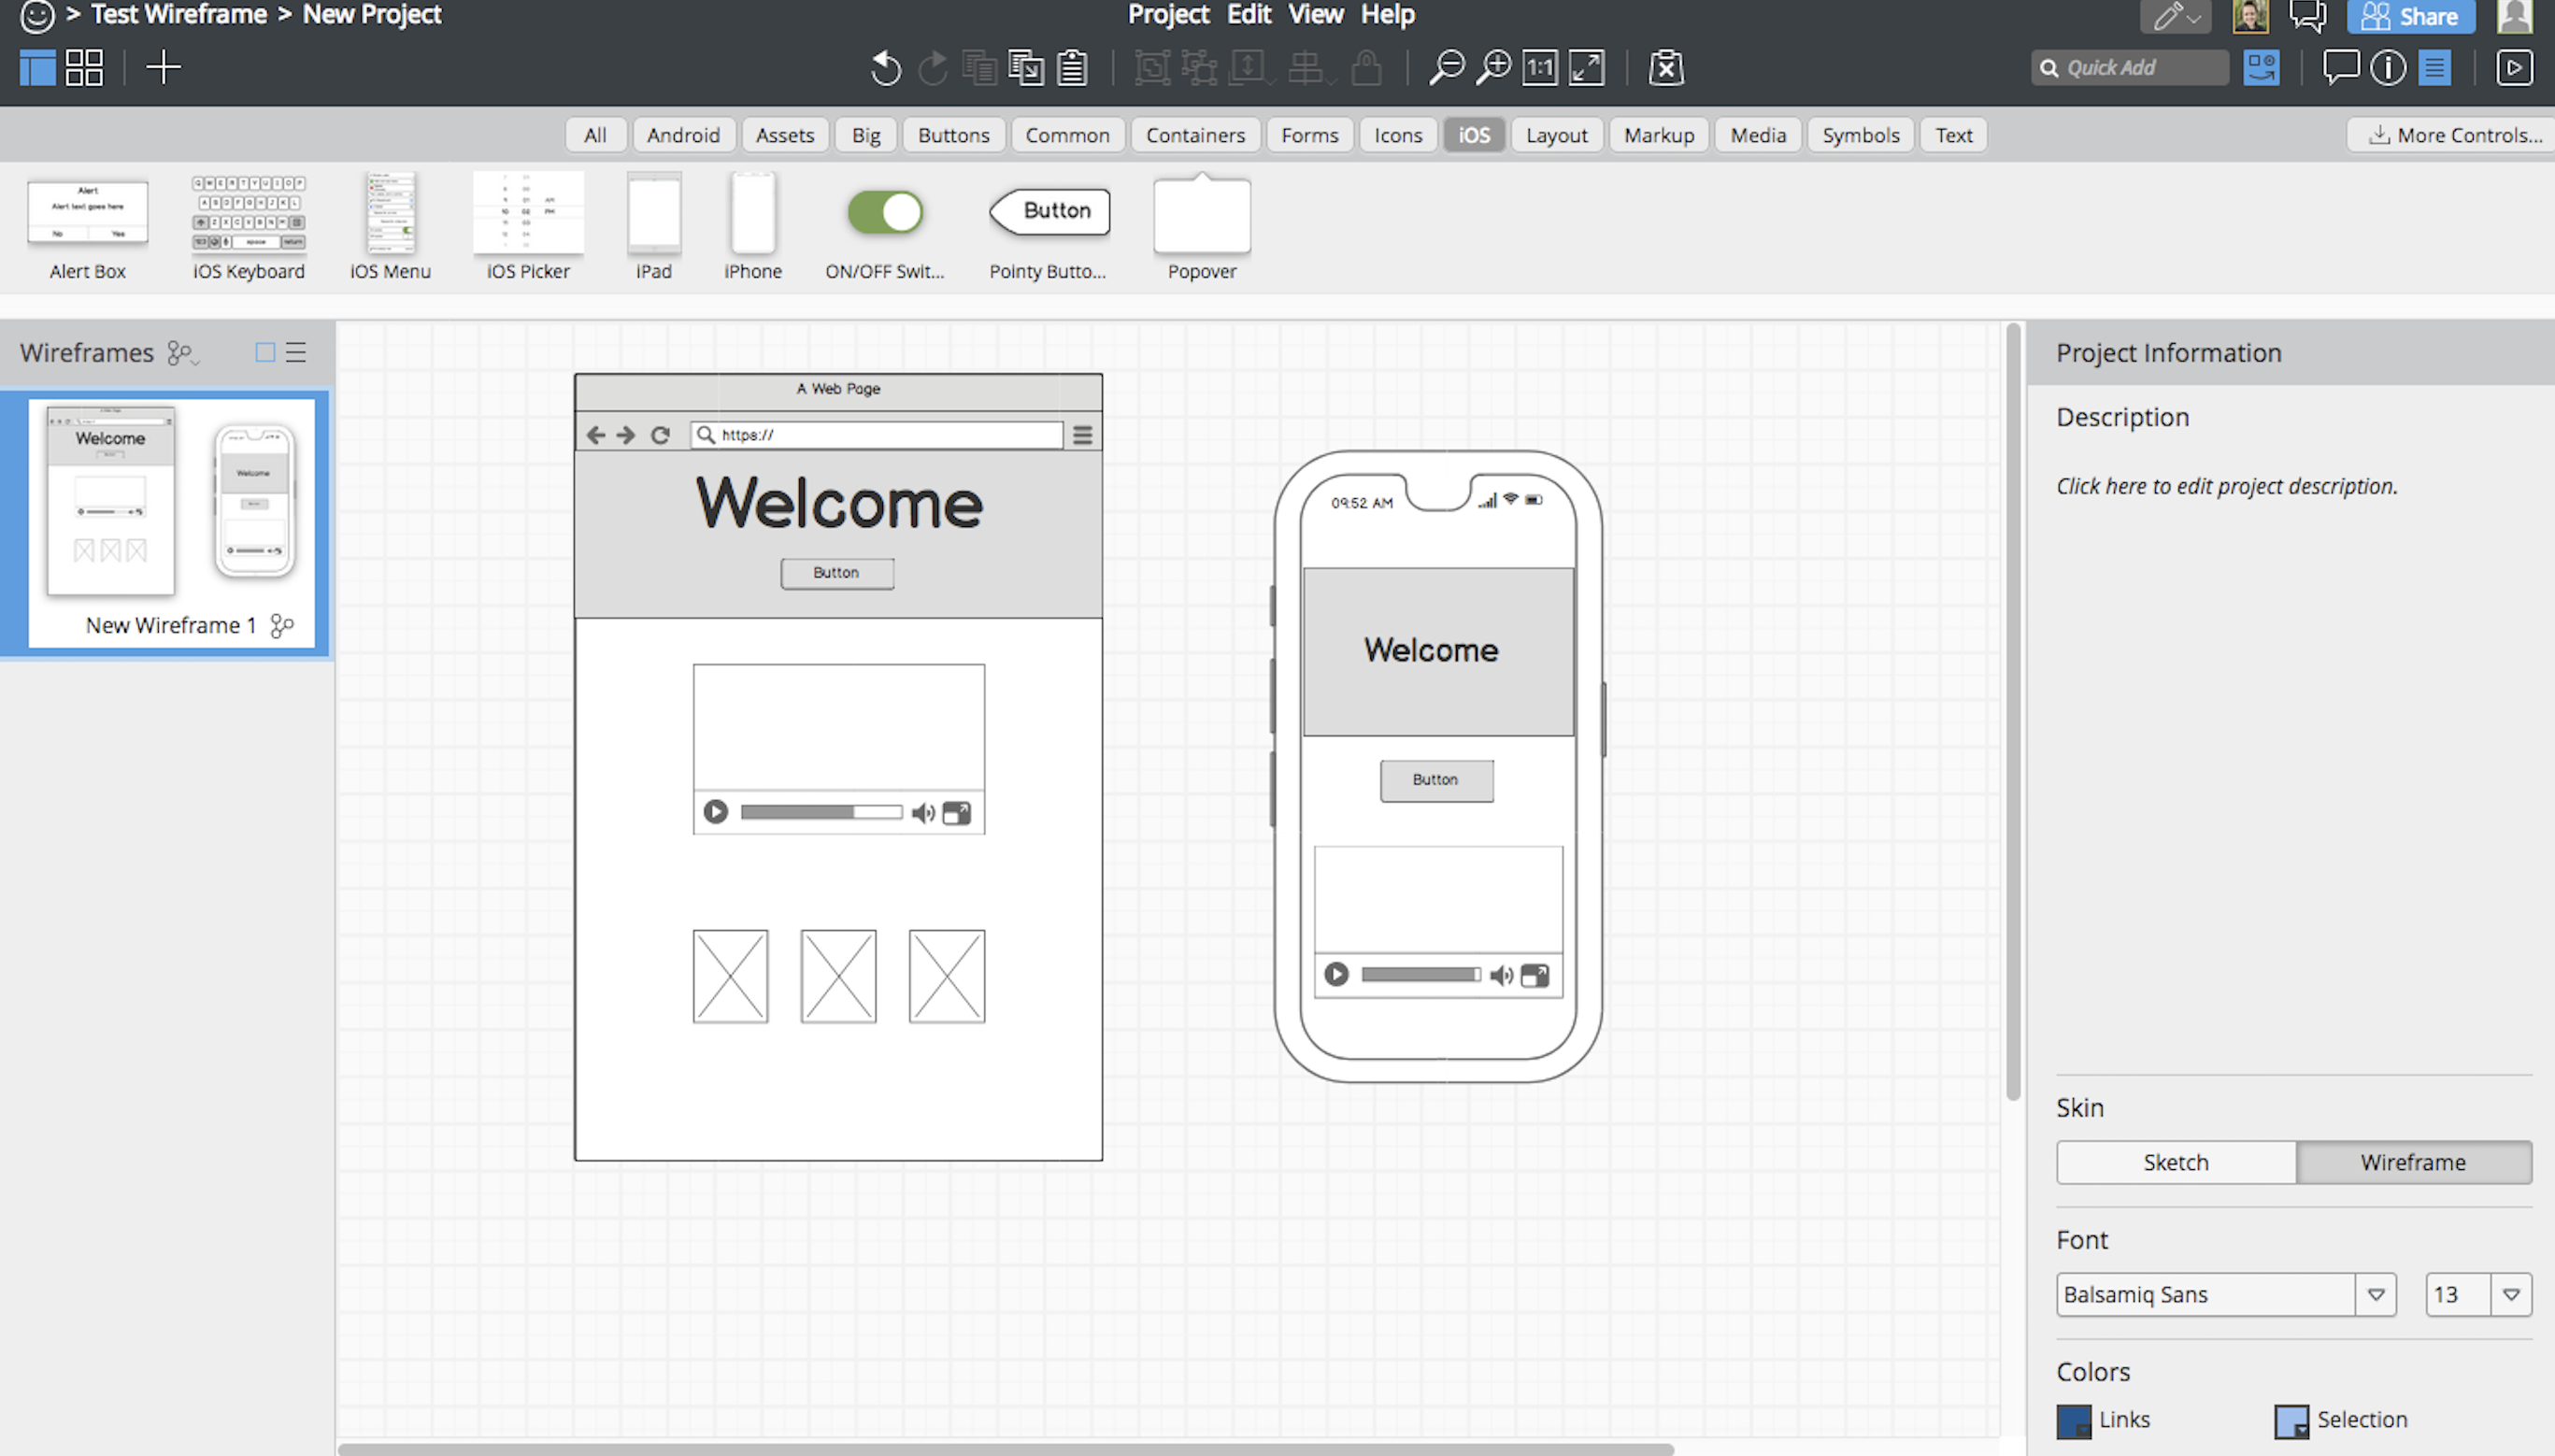Image resolution: width=2555 pixels, height=1456 pixels.
Task: Click the Quick Add input field
Action: tap(2131, 66)
